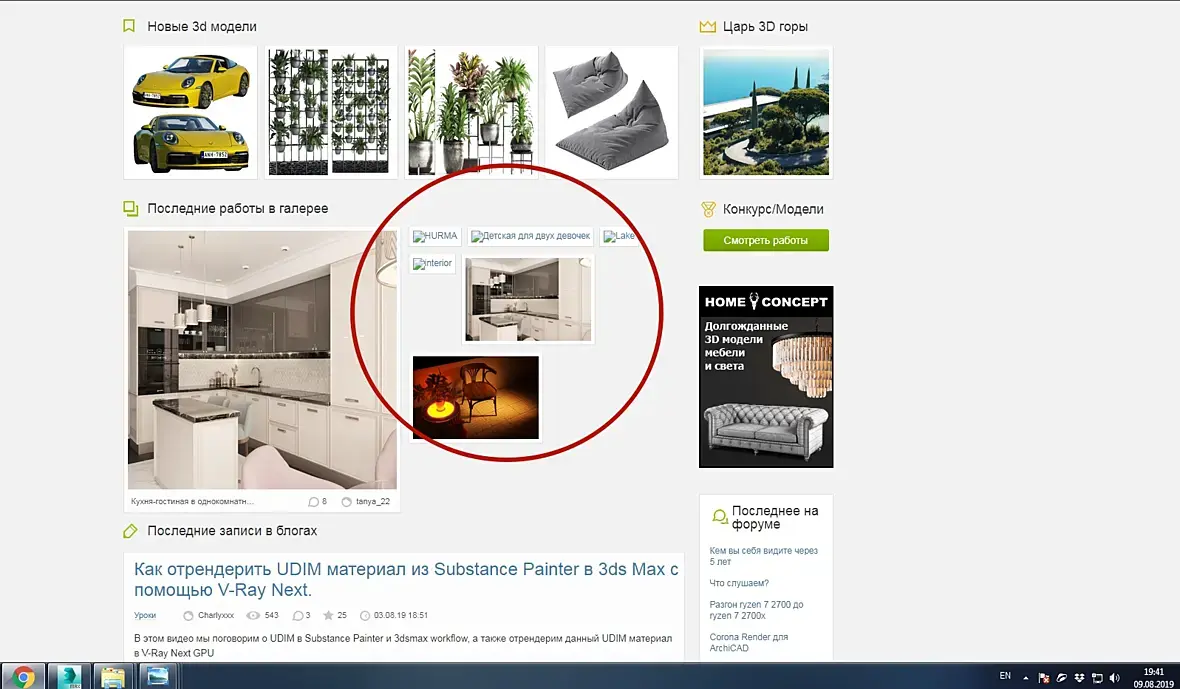Click the volume speaker tray icon
Viewport: 1180px width, 689px height.
[x=1115, y=678]
